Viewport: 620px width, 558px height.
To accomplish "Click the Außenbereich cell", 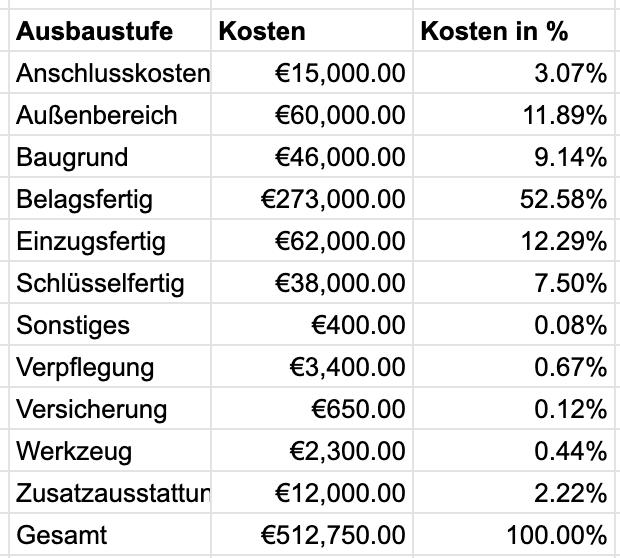I will pos(97,115).
